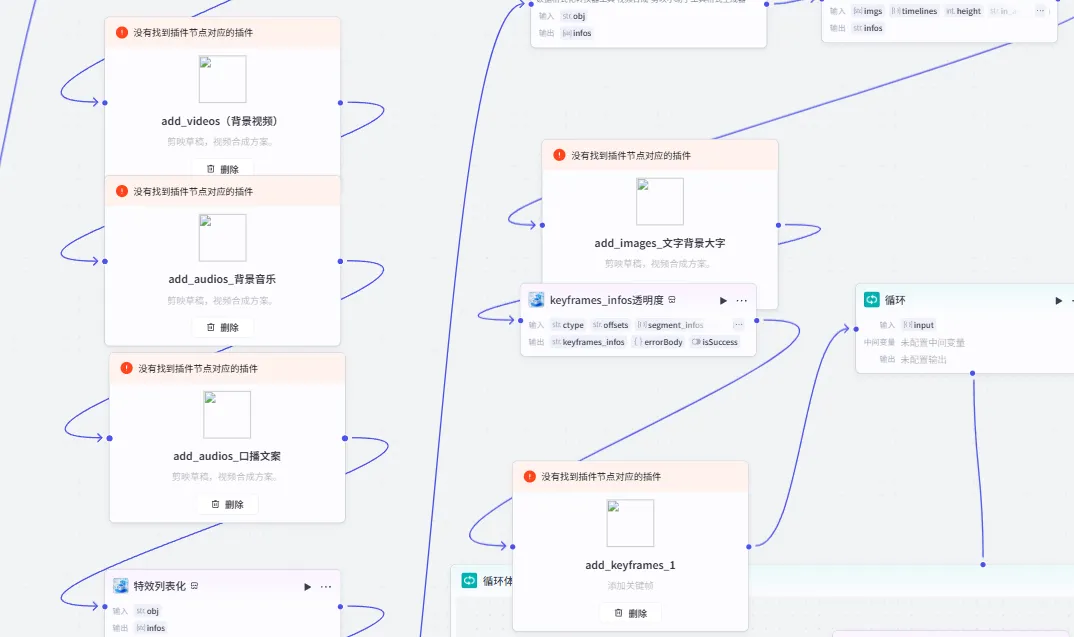This screenshot has height=637, width=1074.
Task: Click input port of add_audios_口播文案 node
Action: tap(110, 438)
